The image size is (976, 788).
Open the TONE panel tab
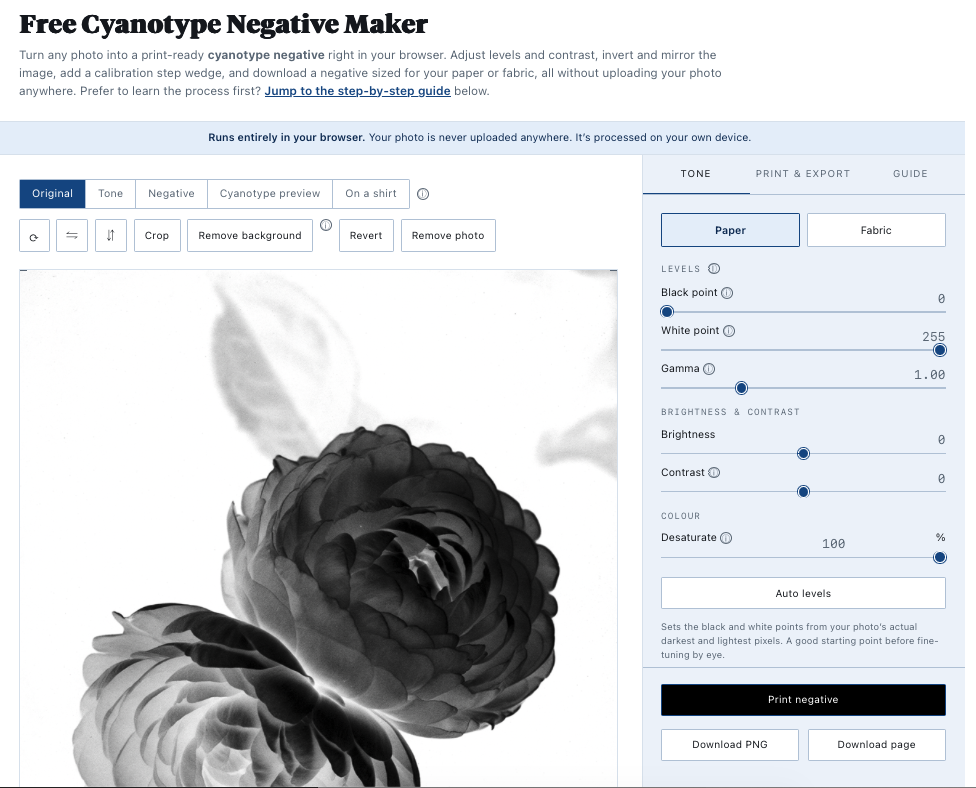(x=696, y=174)
